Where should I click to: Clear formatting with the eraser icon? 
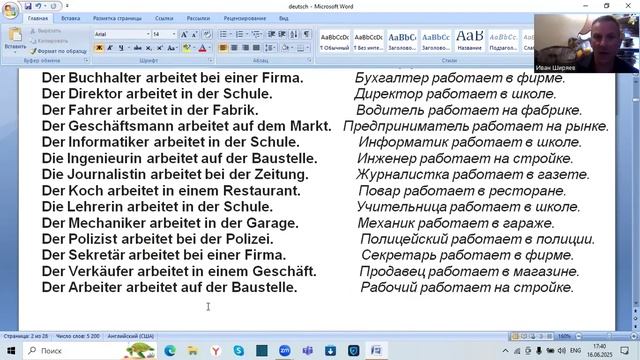coord(207,34)
